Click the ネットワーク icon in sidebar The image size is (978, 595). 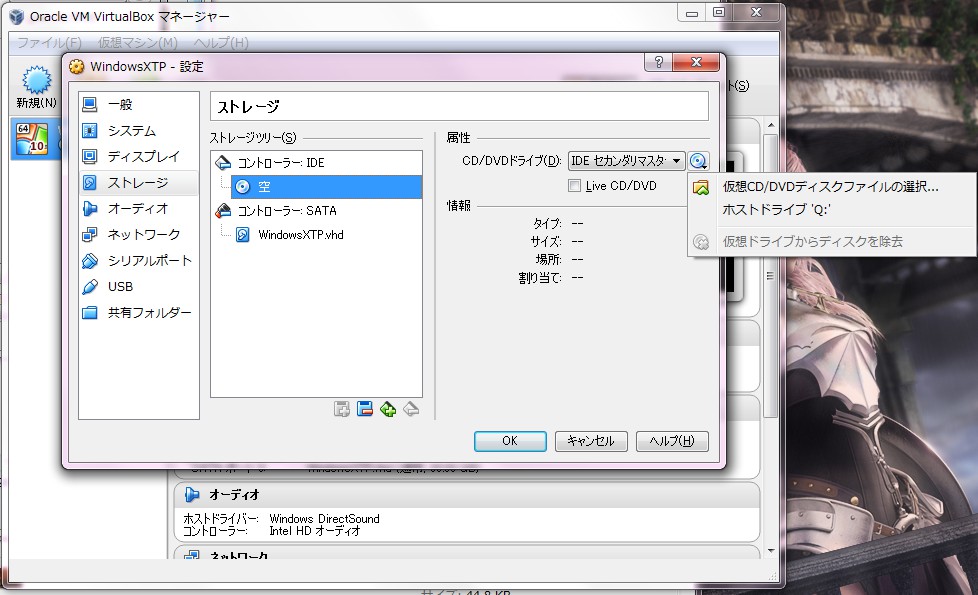90,235
